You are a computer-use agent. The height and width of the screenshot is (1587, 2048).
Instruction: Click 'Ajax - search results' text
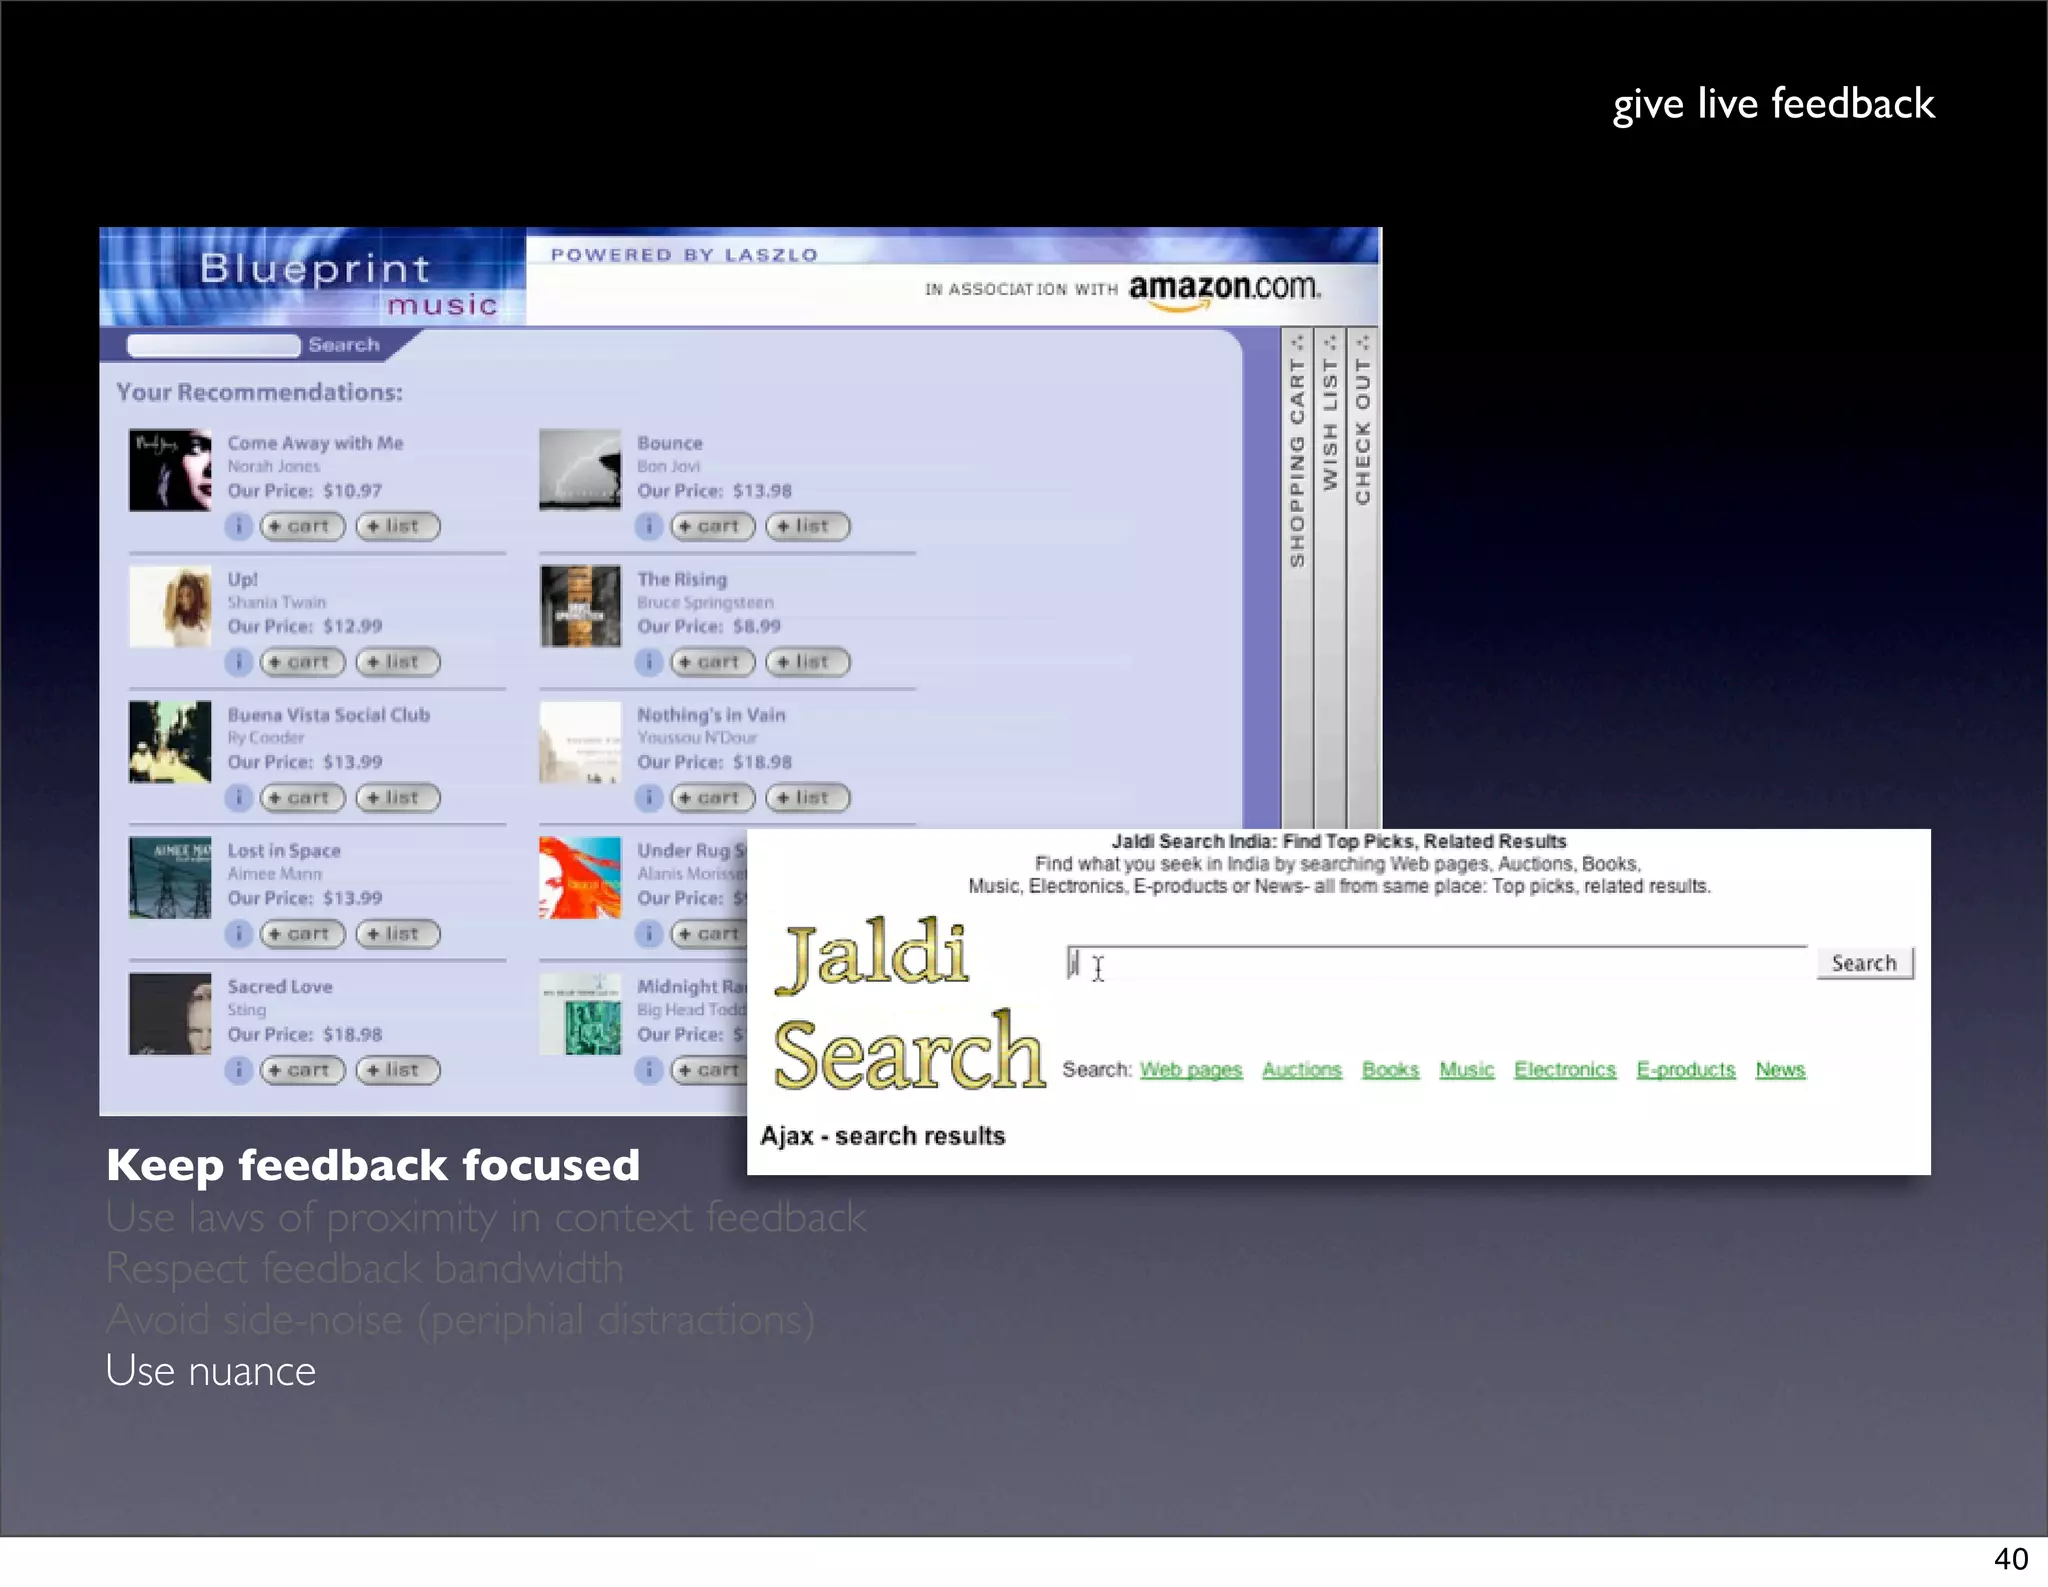[x=883, y=1136]
